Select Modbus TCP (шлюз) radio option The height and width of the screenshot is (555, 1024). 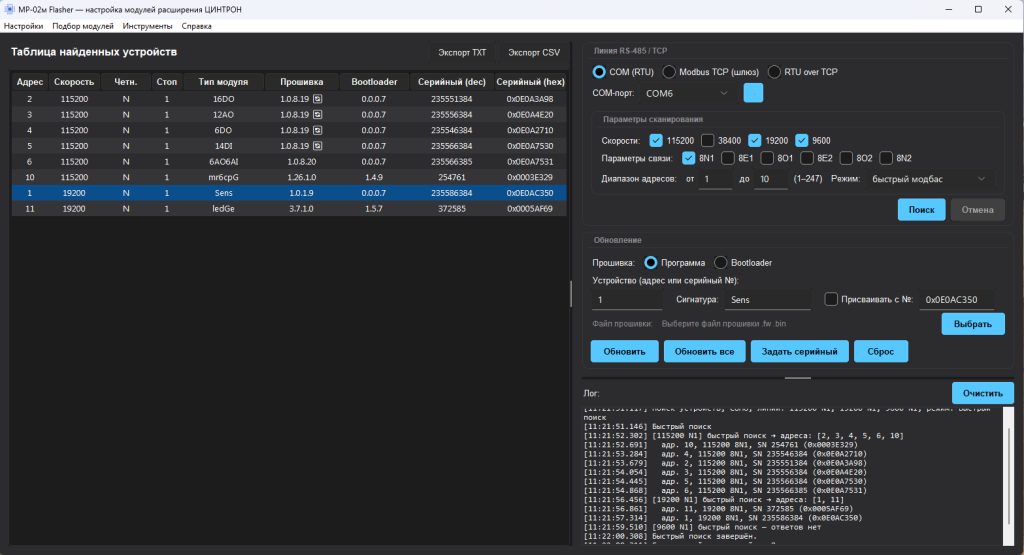tap(669, 72)
